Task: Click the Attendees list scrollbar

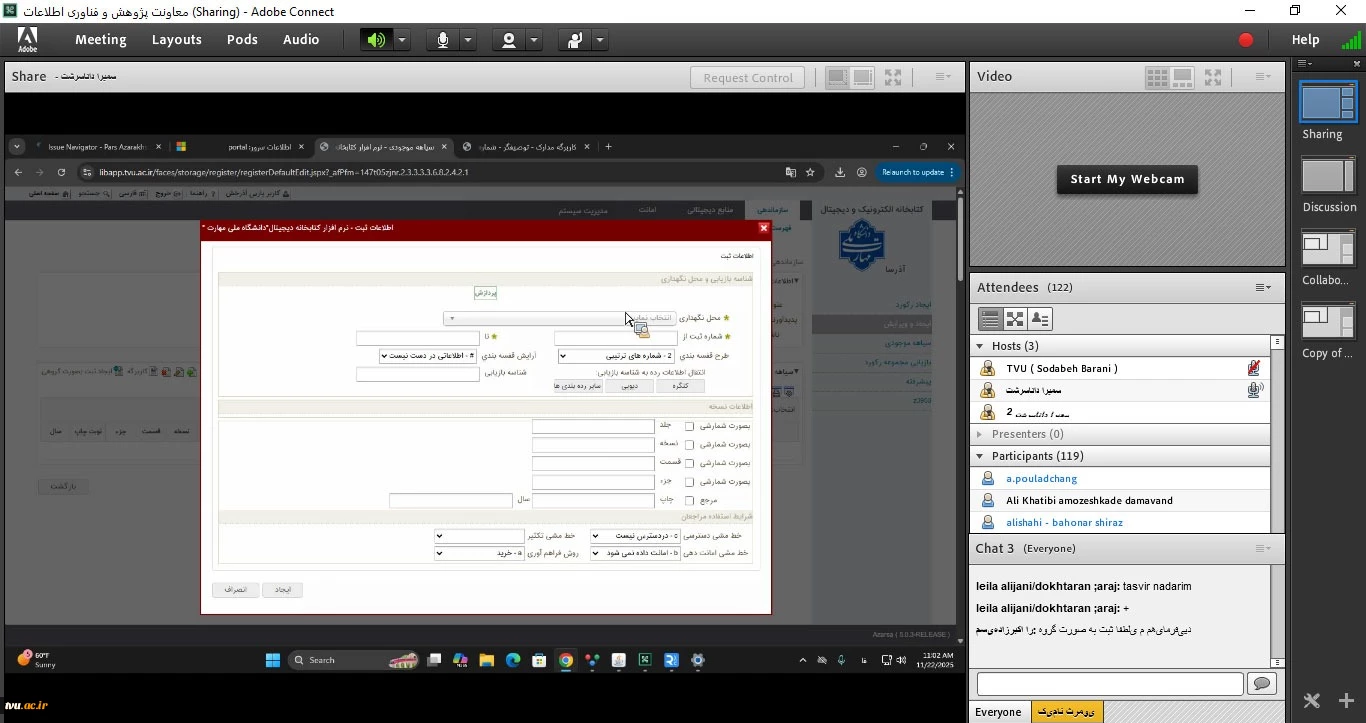Action: click(x=1277, y=430)
